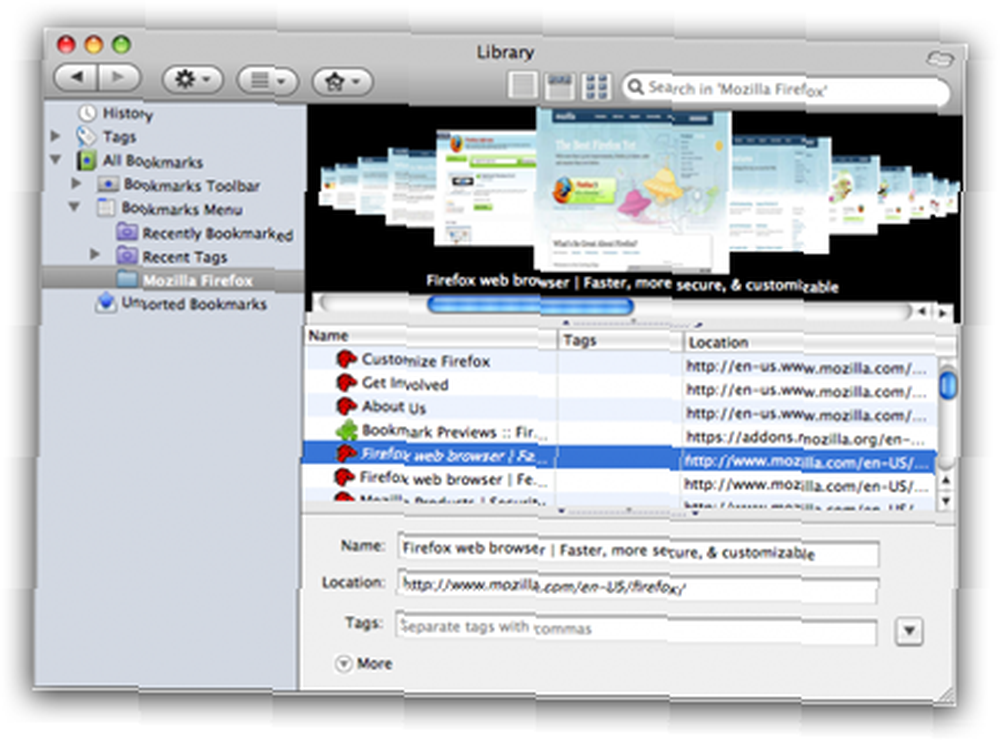Select the Bookmarks Toolbar folder

pyautogui.click(x=191, y=185)
